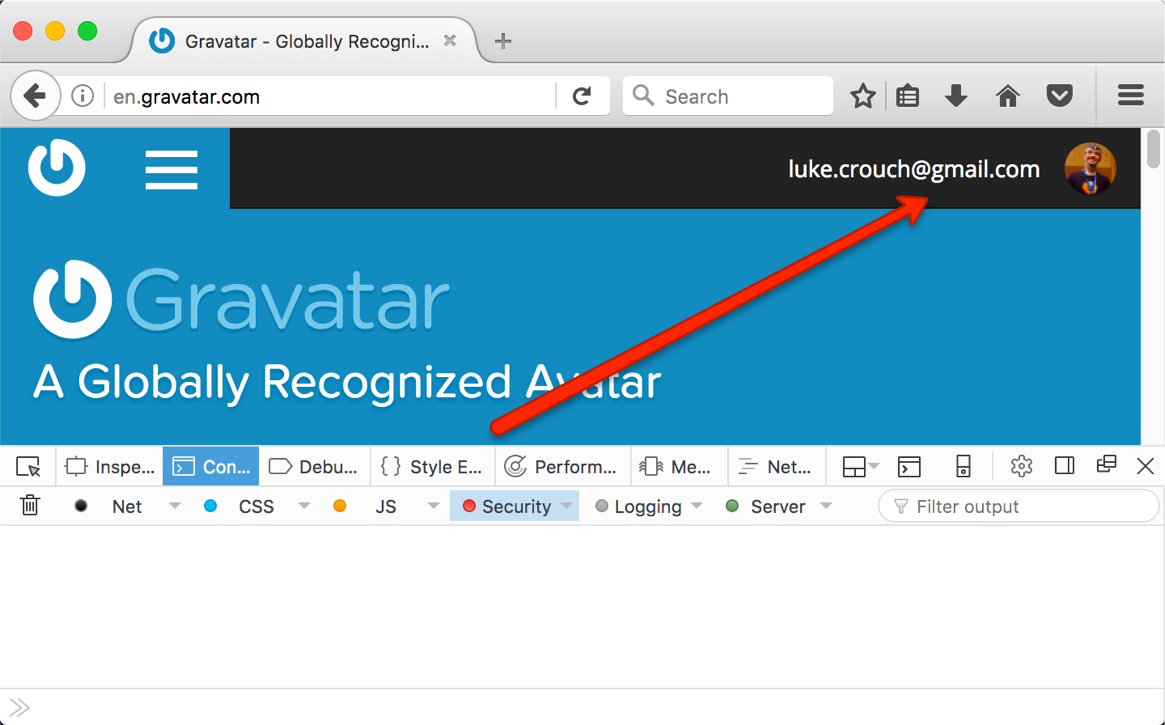Select the element picker tool in DevTools
The width and height of the screenshot is (1165, 725).
point(28,466)
